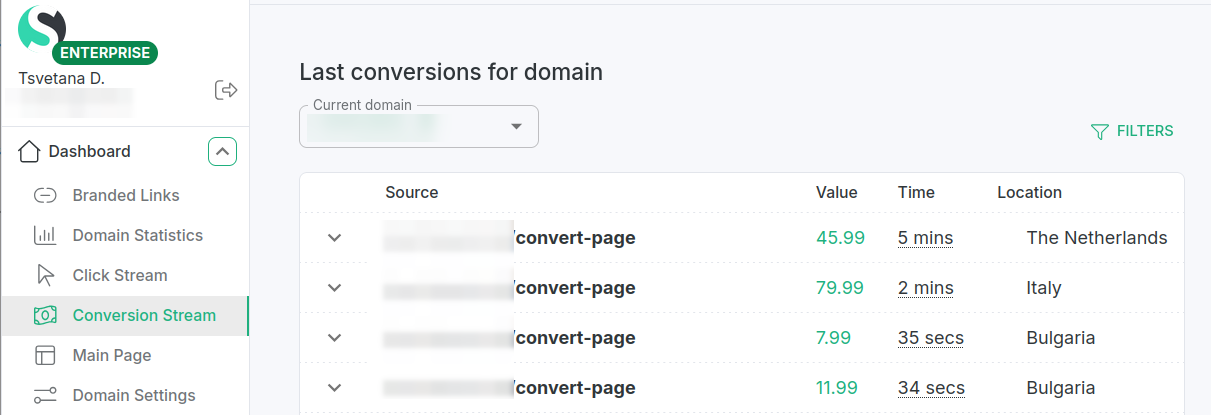
Task: Click the Domain Statistics bar chart icon
Action: click(x=45, y=236)
